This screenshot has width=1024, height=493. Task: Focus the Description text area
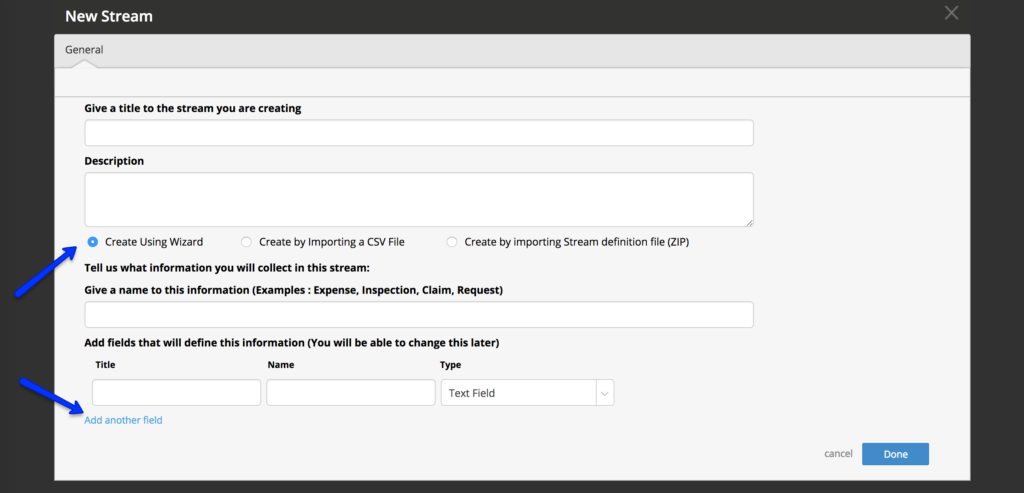pyautogui.click(x=418, y=199)
